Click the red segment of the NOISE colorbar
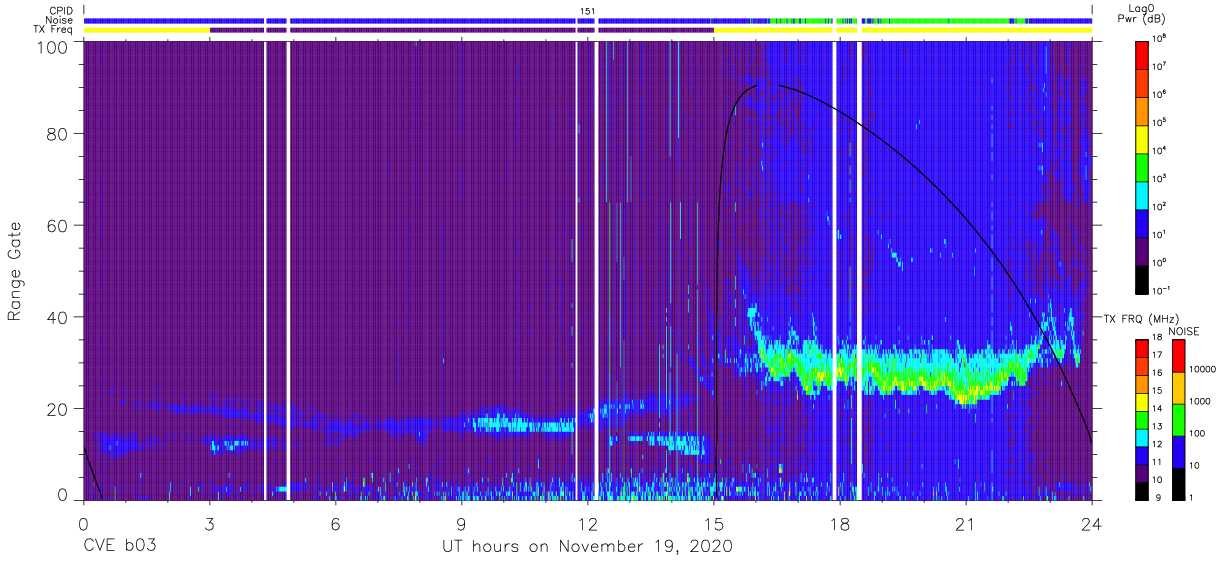 (x=1178, y=356)
